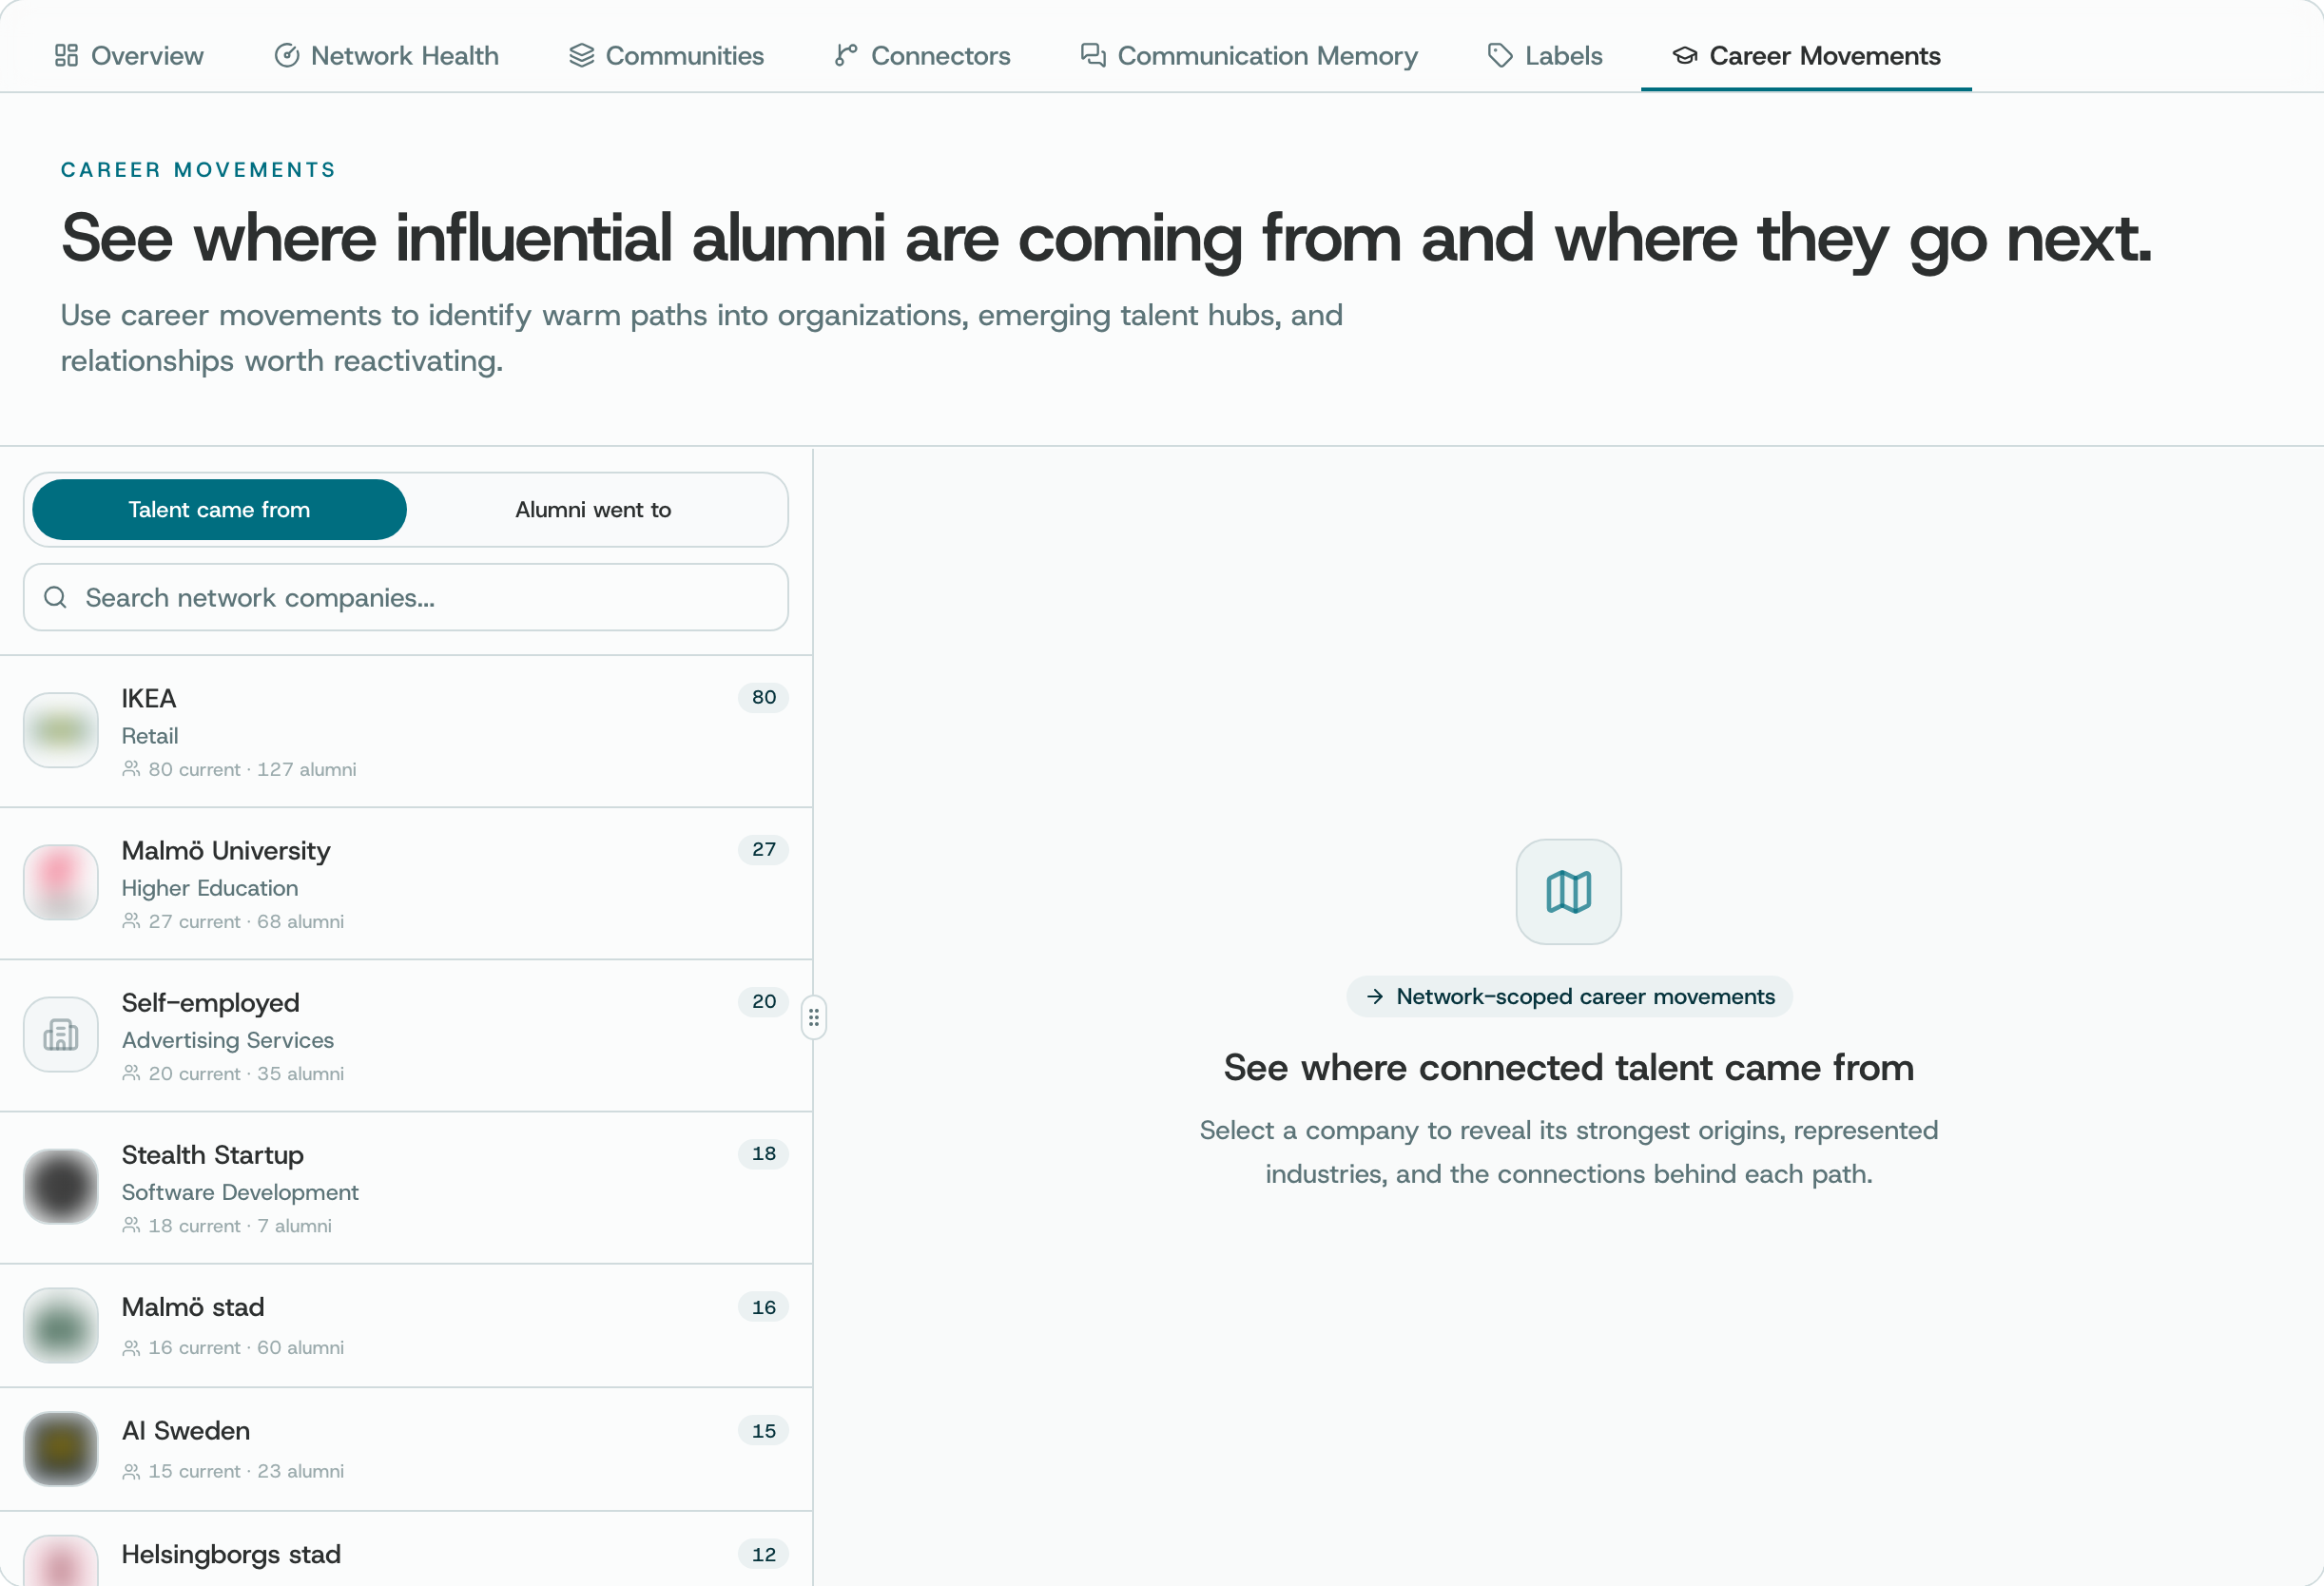Viewport: 2324px width, 1586px height.
Task: Click the search magnifier icon
Action: click(x=56, y=598)
